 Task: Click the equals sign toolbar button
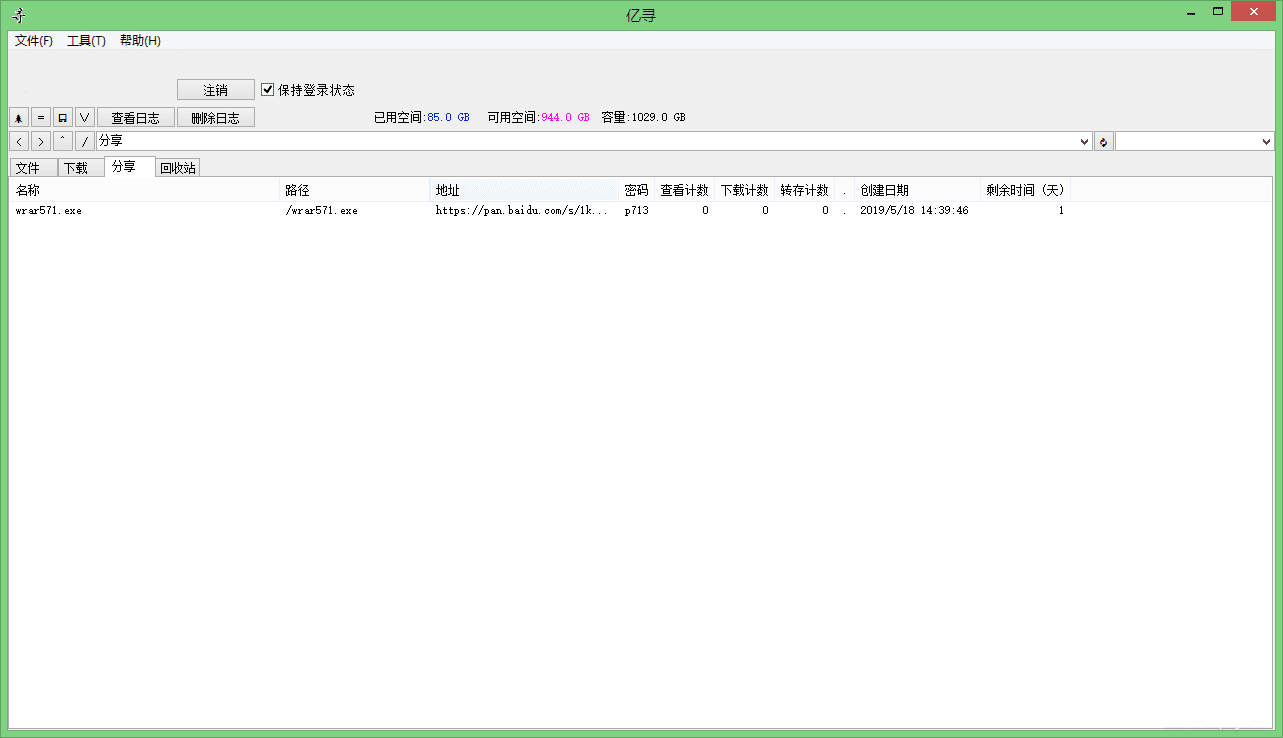click(41, 118)
